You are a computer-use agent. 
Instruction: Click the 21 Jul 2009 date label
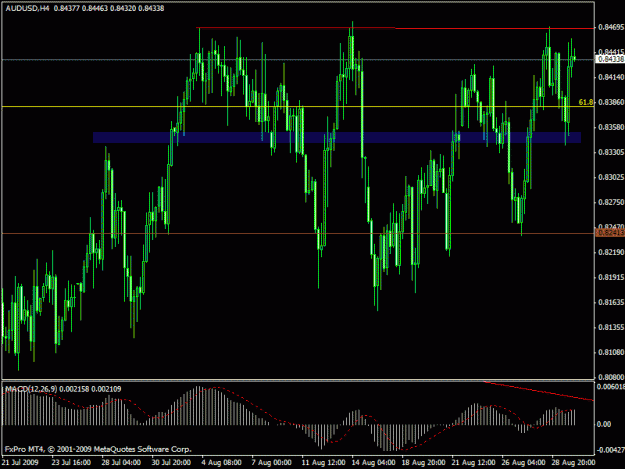pos(20,463)
